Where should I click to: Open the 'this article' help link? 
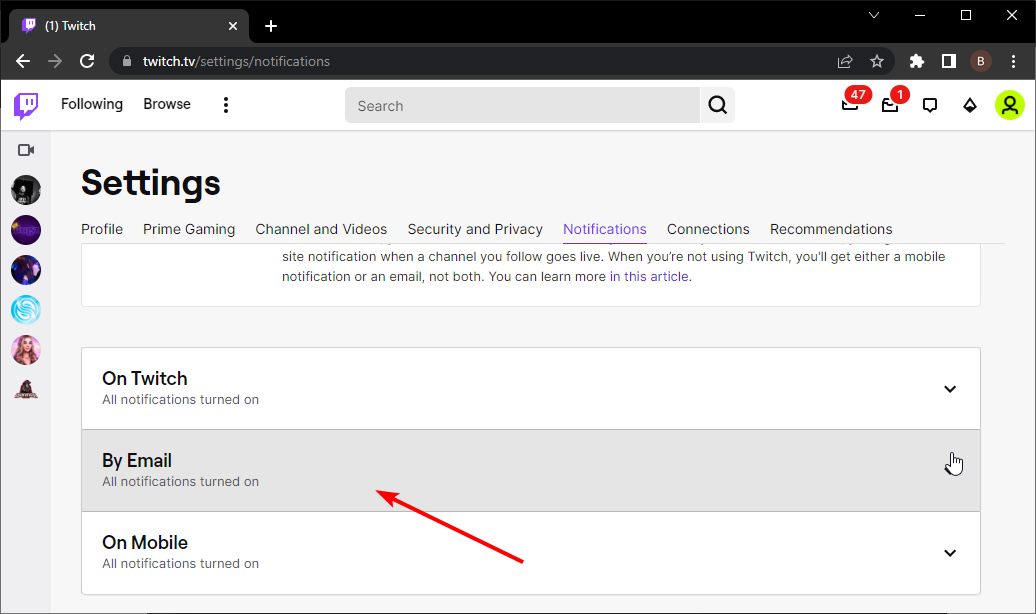coord(656,276)
